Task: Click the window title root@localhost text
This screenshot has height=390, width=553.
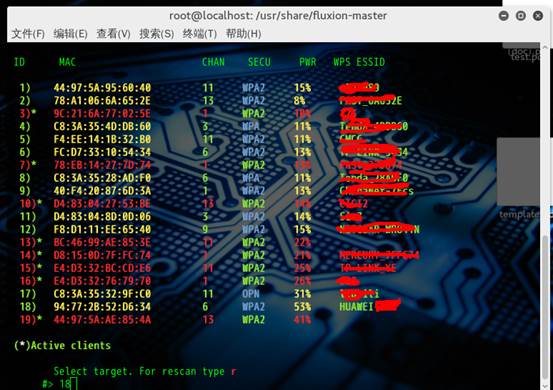Action: (x=278, y=16)
